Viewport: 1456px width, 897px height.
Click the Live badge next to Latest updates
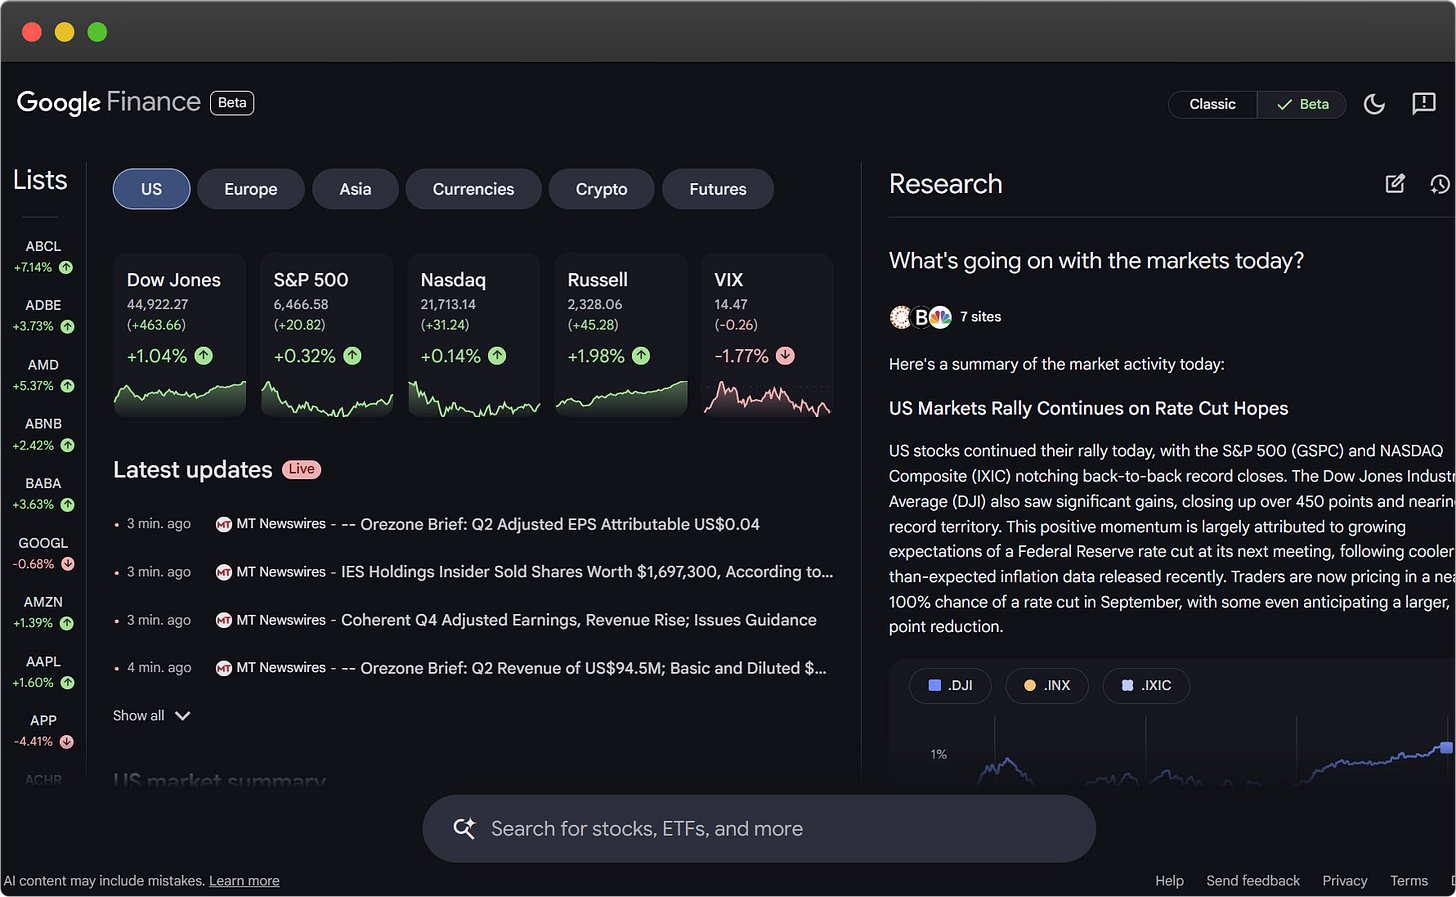(x=301, y=469)
